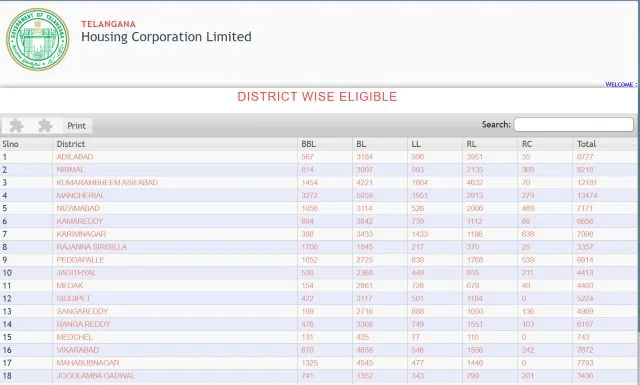This screenshot has height=385, width=640.
Task: Open KUMARAMBHEEM ASIFABAD district link
Action: click(x=107, y=182)
